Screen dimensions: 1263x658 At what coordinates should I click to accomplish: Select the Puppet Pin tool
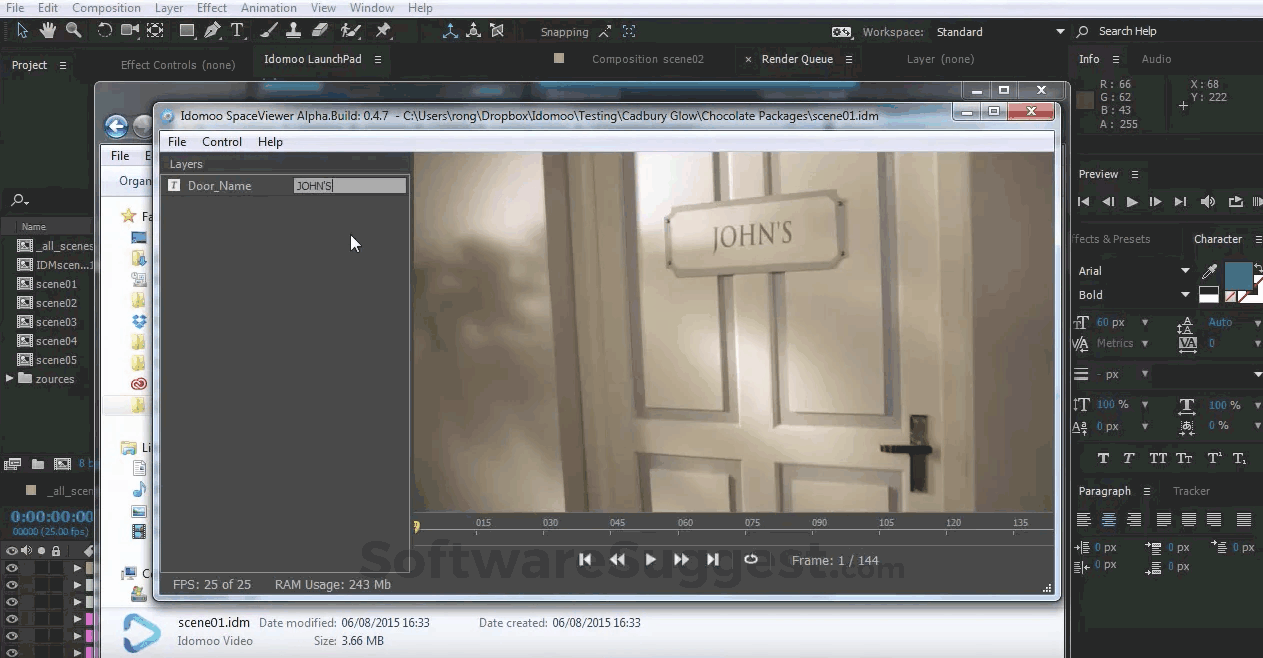tap(384, 30)
